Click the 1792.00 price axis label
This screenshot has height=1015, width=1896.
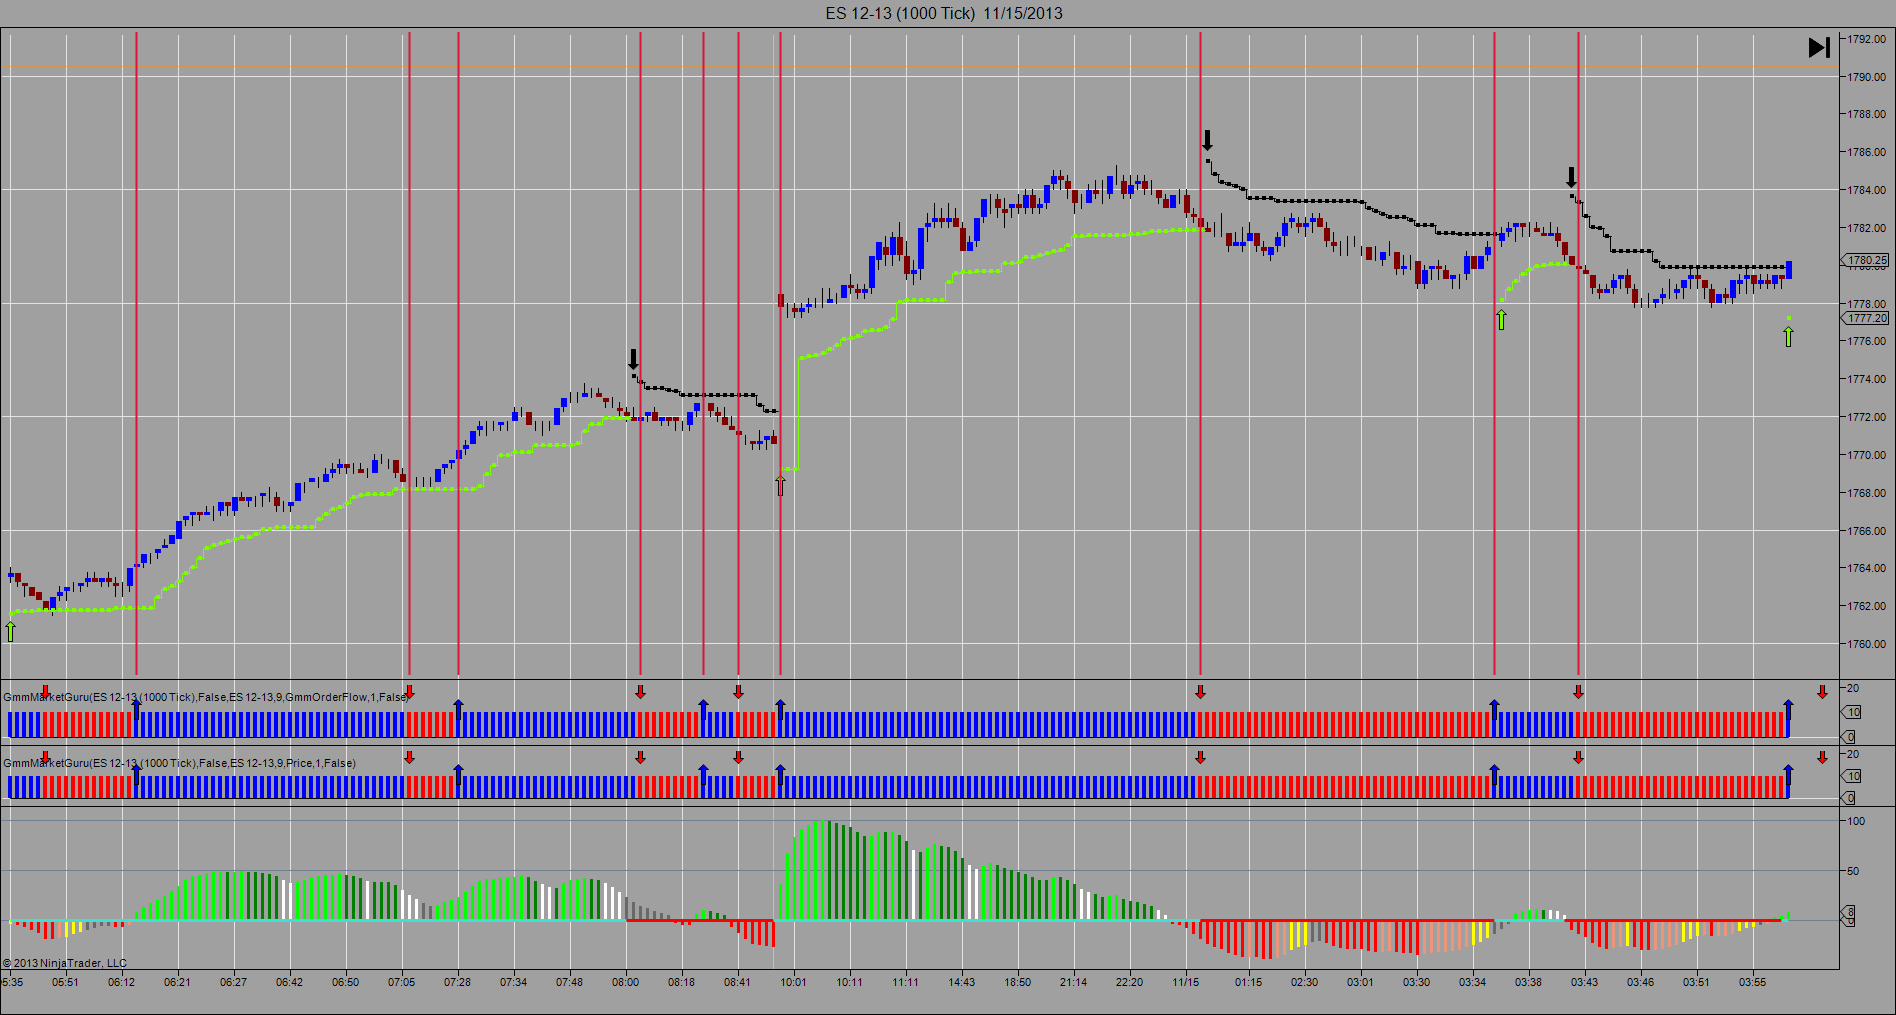(1867, 39)
